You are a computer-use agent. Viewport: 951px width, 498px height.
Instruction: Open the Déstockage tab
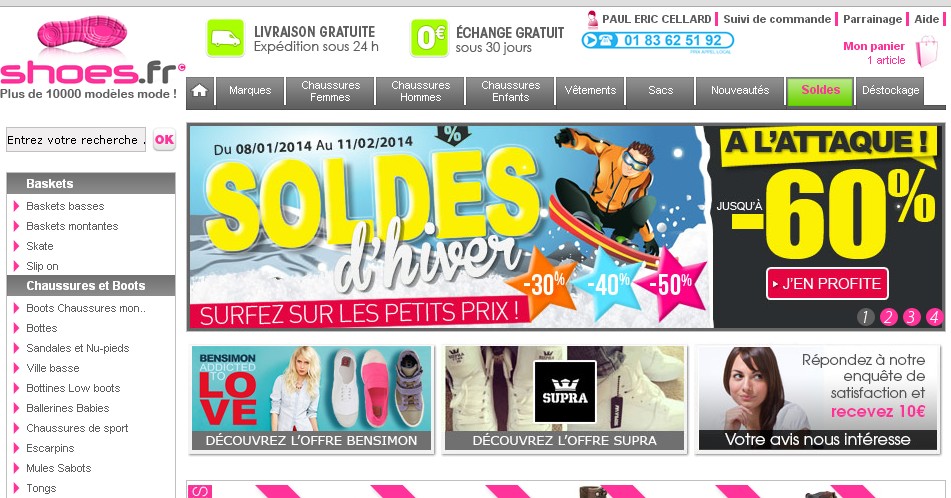(890, 91)
